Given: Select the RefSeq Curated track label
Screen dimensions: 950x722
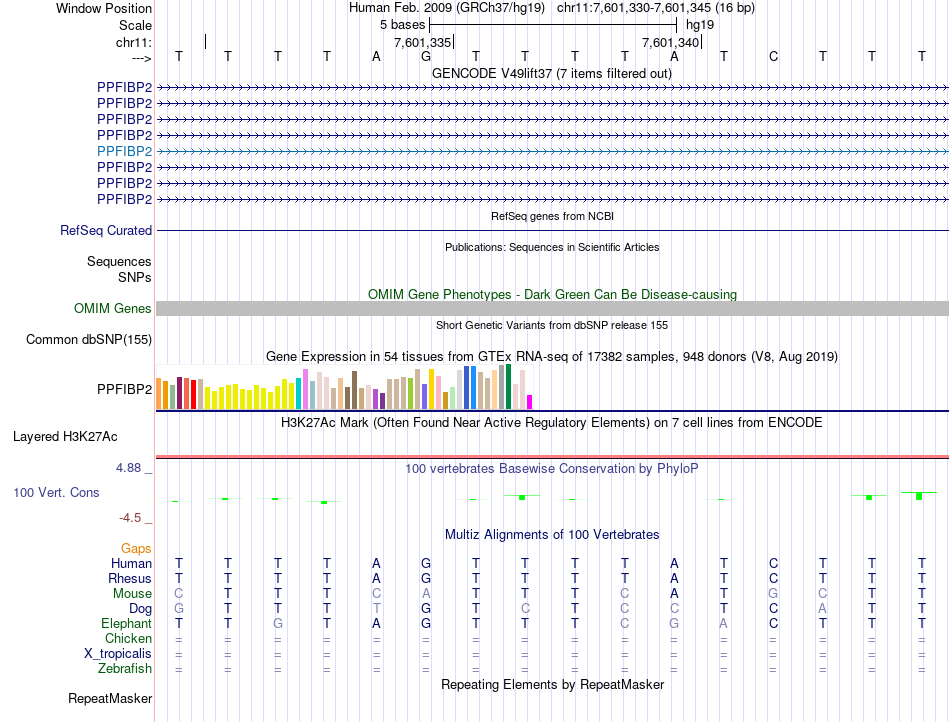Looking at the screenshot, I should coord(106,231).
